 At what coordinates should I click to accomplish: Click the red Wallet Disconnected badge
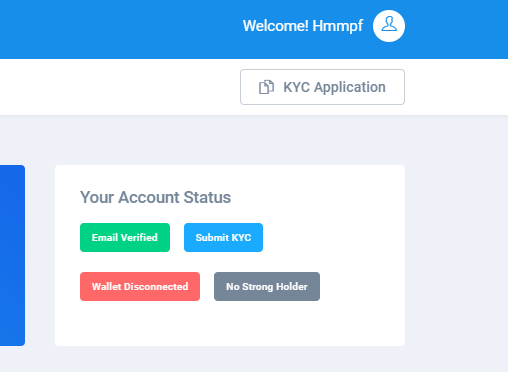(140, 286)
